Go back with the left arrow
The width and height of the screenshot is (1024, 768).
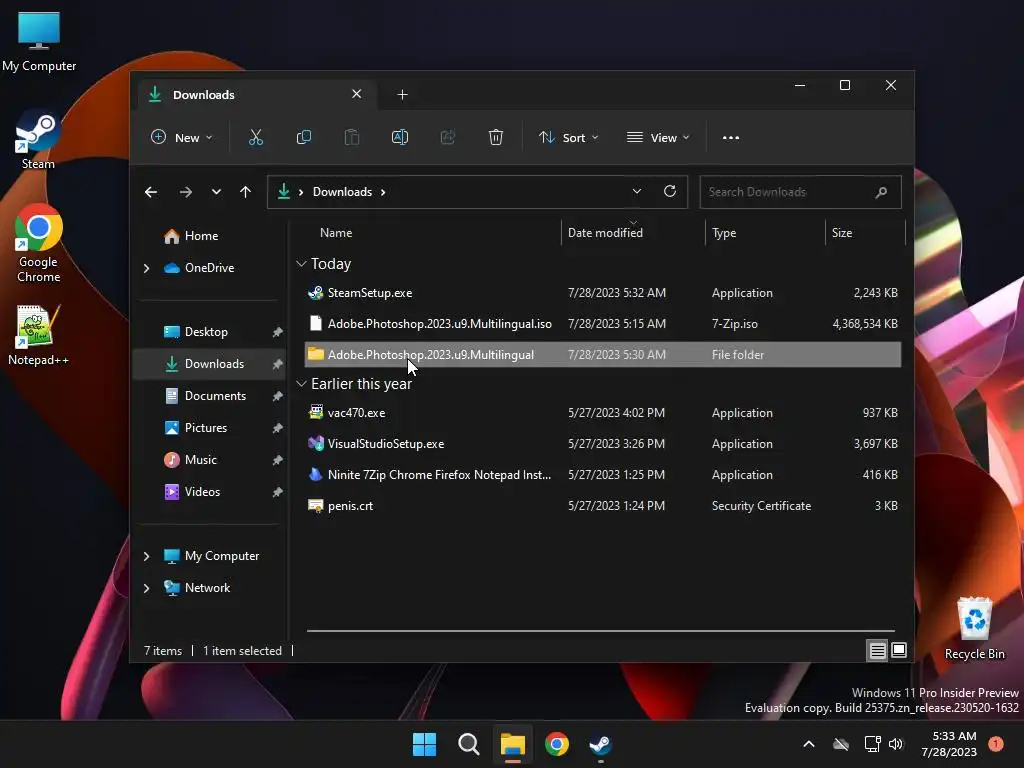pyautogui.click(x=151, y=192)
